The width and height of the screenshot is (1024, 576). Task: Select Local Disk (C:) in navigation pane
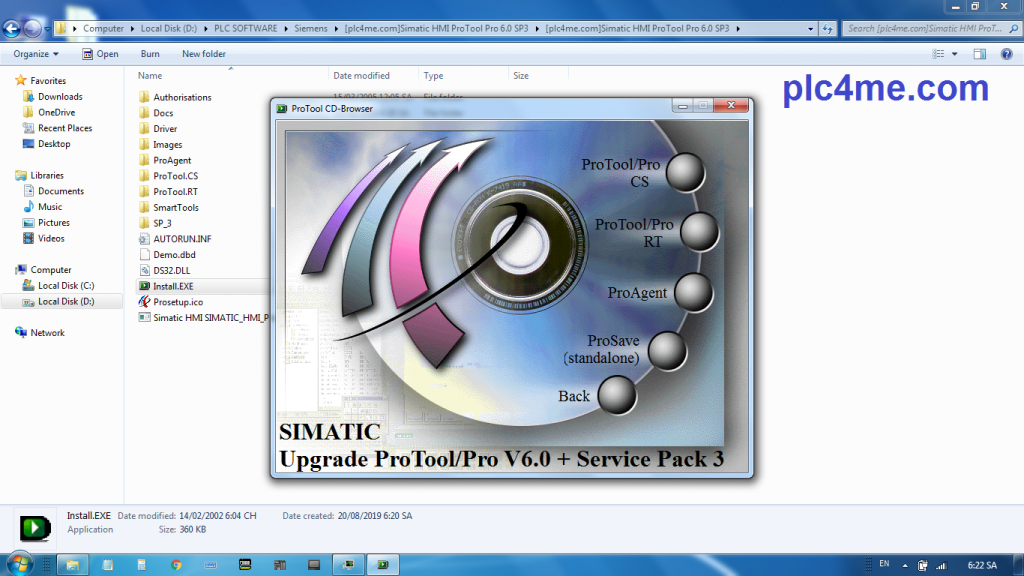point(65,286)
